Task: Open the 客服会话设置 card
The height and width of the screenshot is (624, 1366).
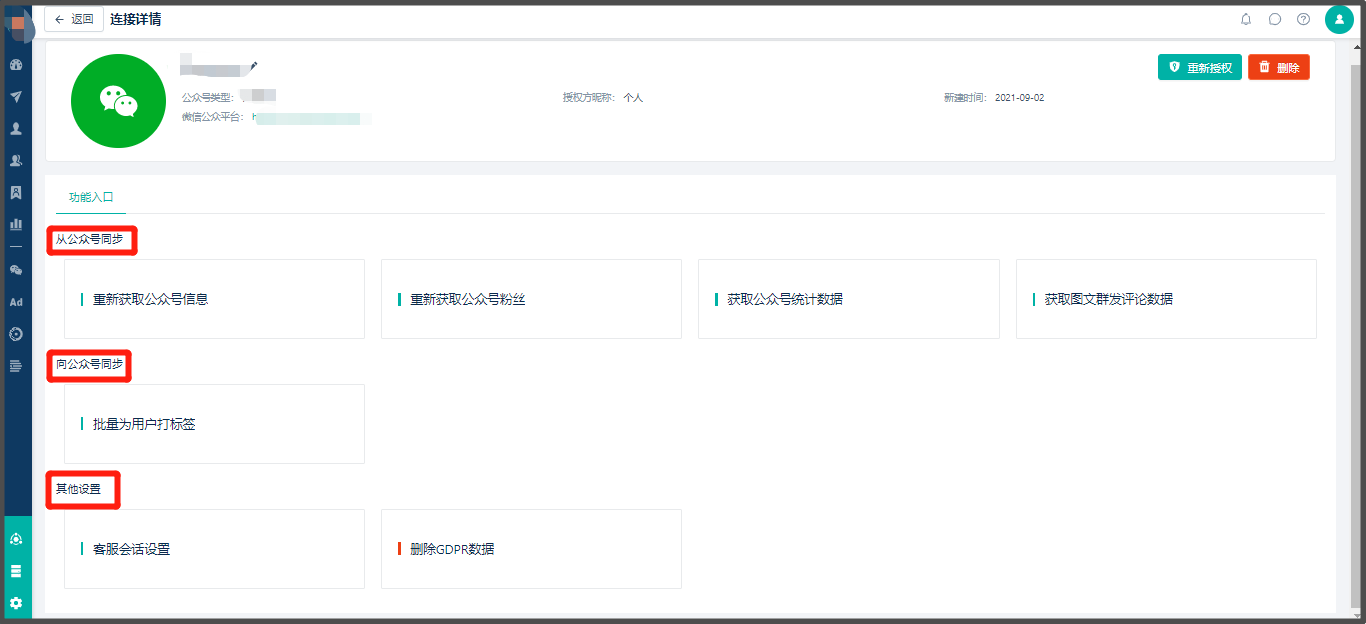Action: 214,549
